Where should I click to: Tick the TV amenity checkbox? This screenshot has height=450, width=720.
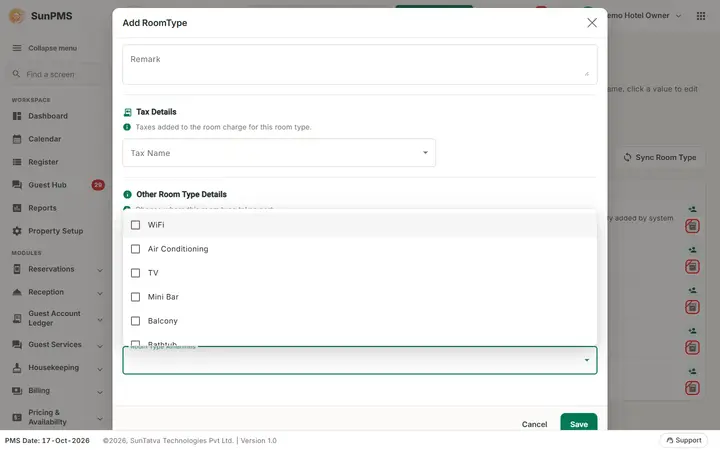[135, 273]
